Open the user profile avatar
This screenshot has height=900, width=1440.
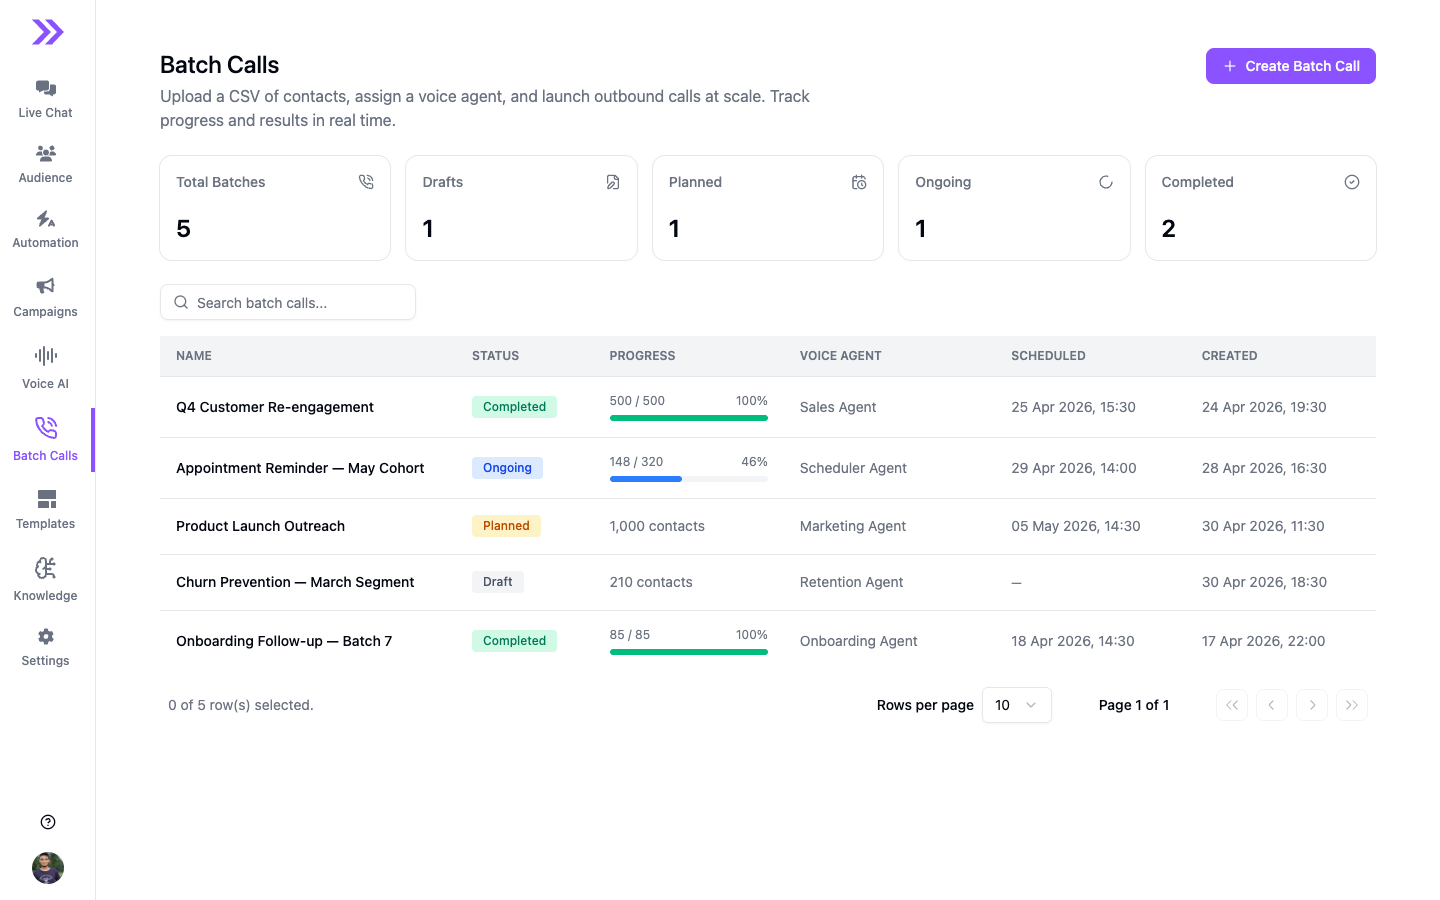(48, 868)
